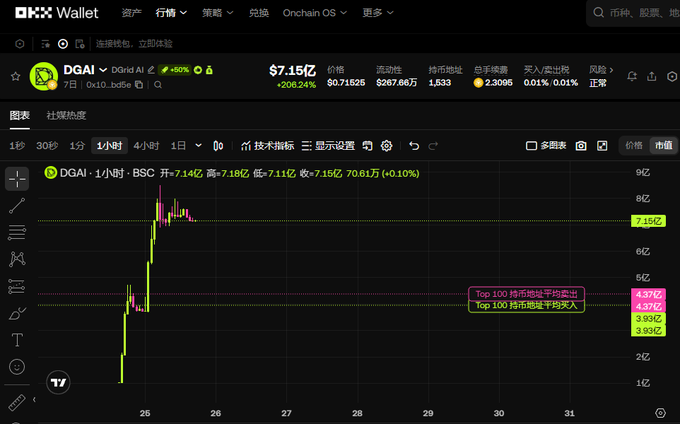
Task: Take a chart snapshot with camera icon
Action: coord(581,146)
